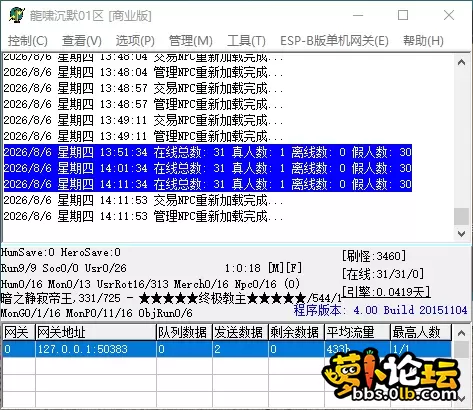Select log line 14:01:34 在线总数
This screenshot has height=410, width=473.
click(x=208, y=168)
